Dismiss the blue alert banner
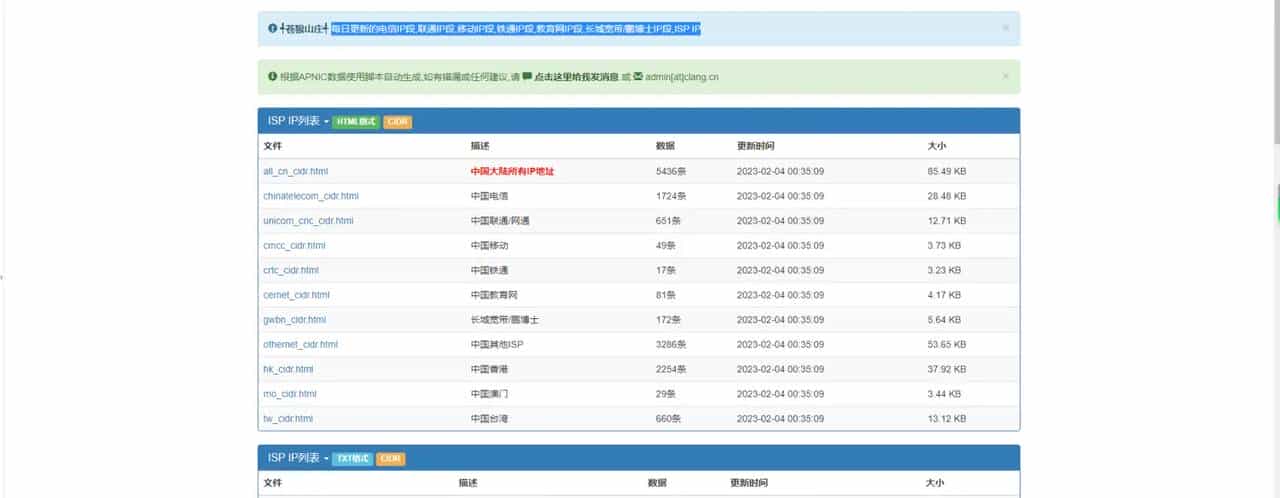The image size is (1280, 498). coord(1005,28)
